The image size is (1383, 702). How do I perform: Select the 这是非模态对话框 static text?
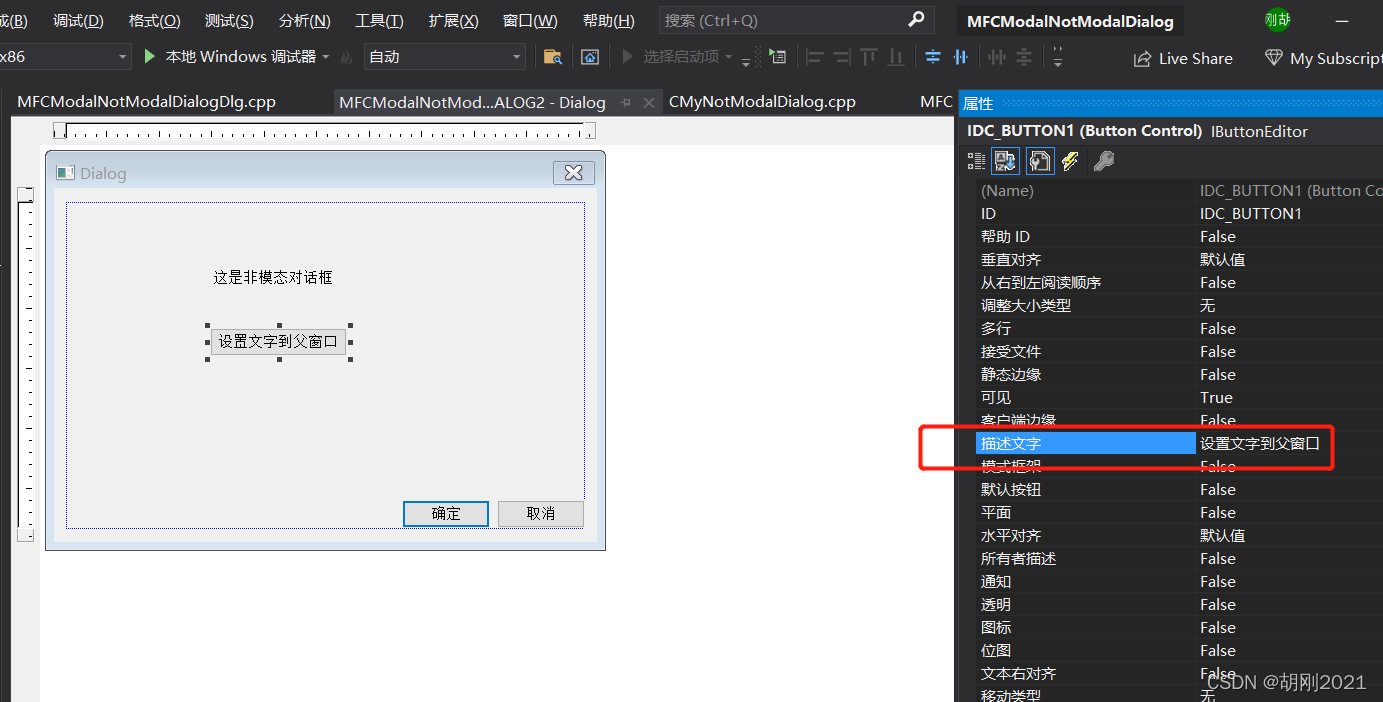pyautogui.click(x=273, y=277)
